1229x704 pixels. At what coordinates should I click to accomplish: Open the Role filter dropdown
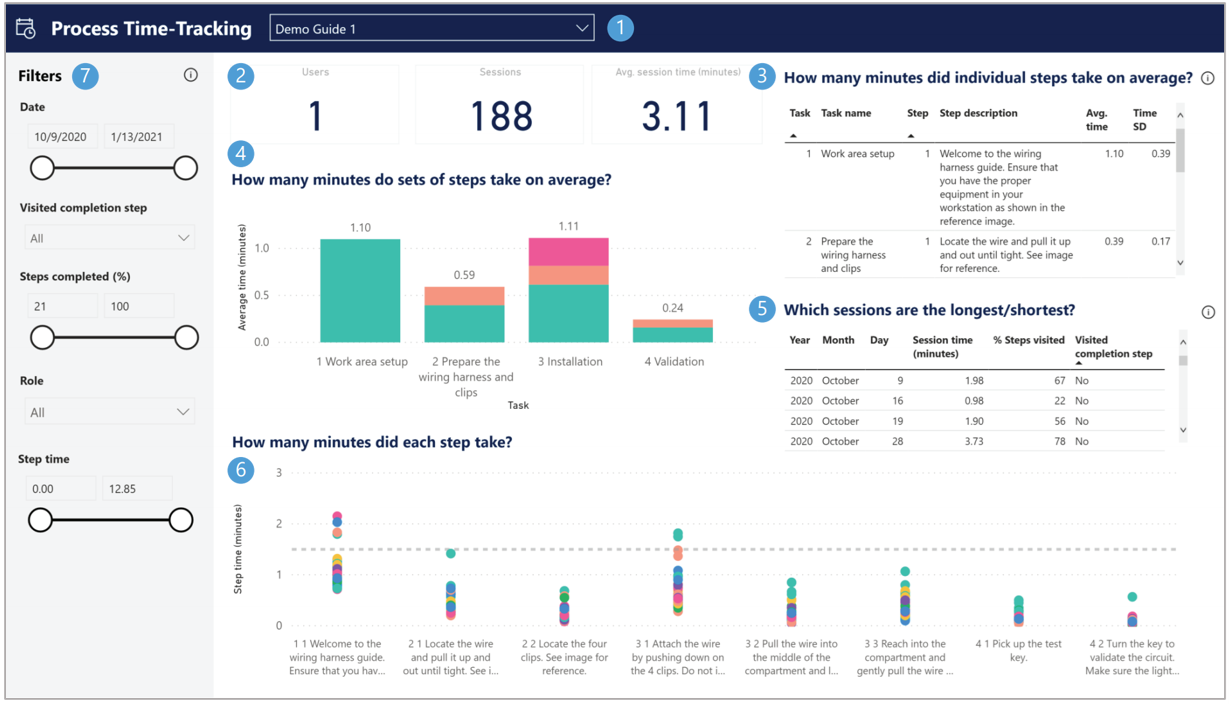point(108,410)
